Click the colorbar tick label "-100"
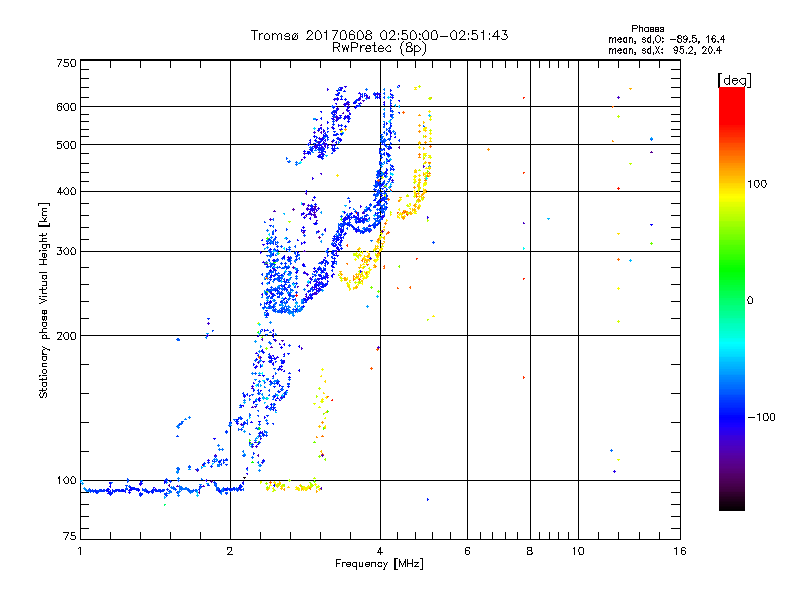This screenshot has width=800, height=600. coord(761,417)
